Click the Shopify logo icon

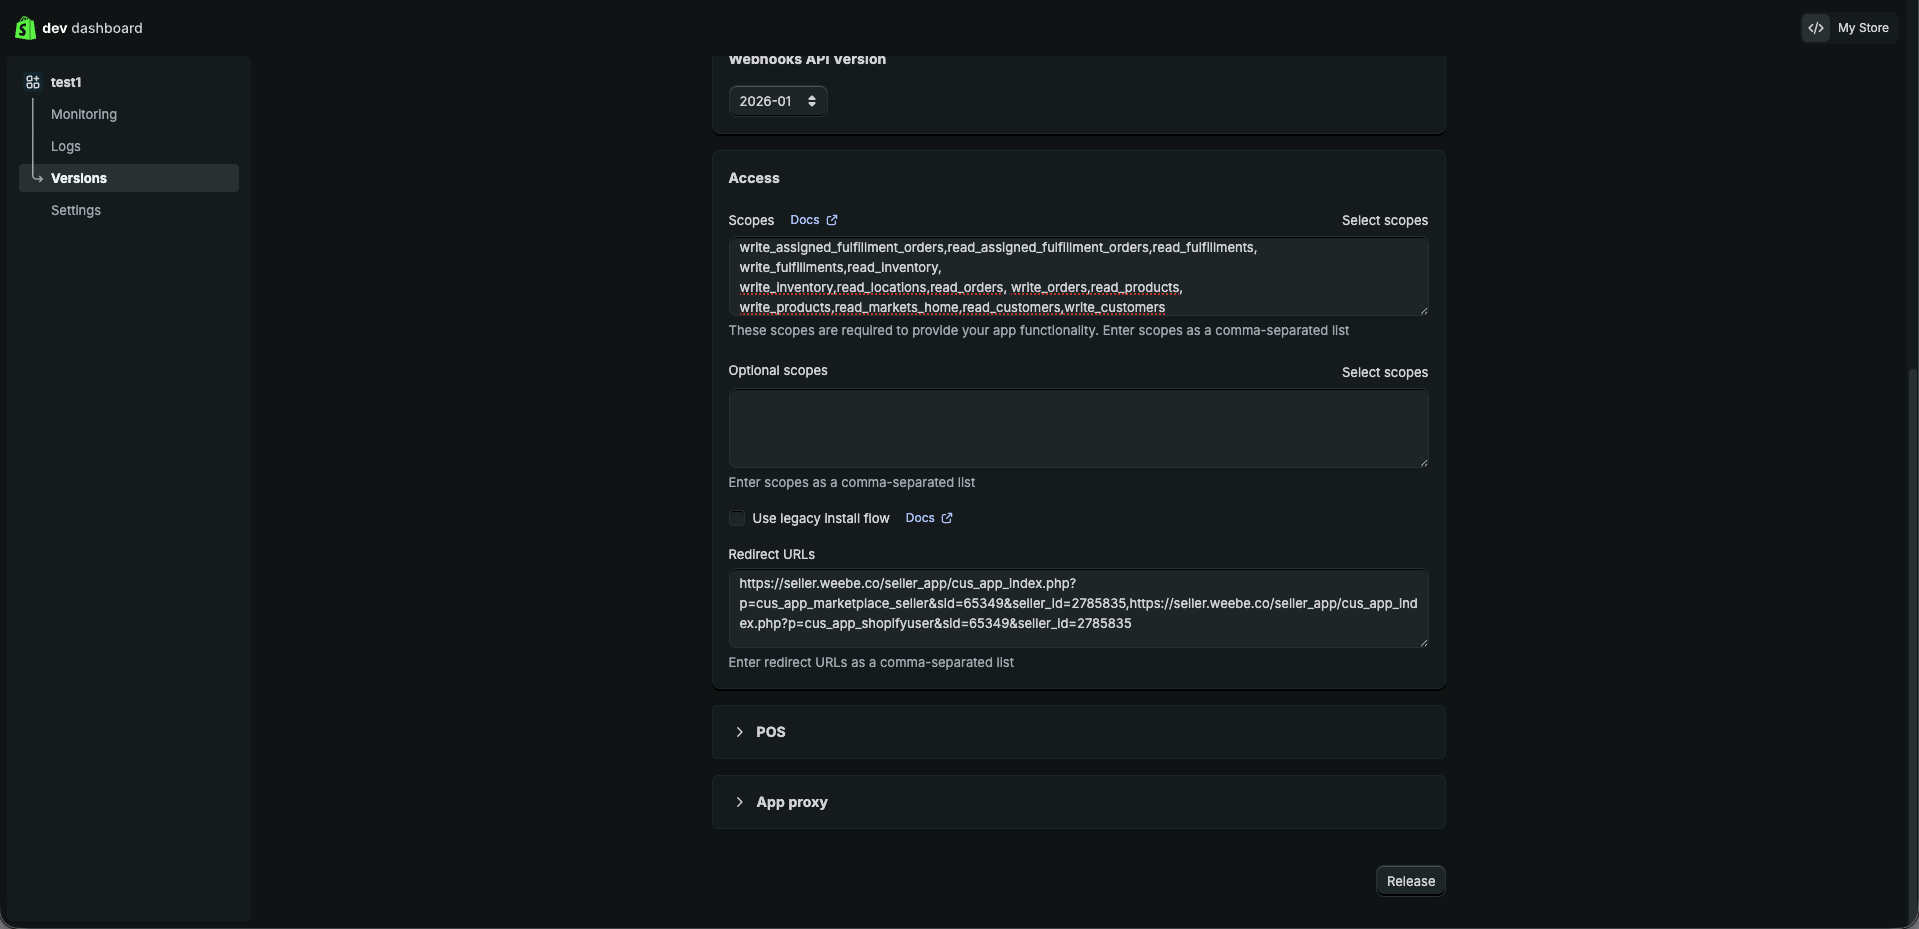point(24,28)
